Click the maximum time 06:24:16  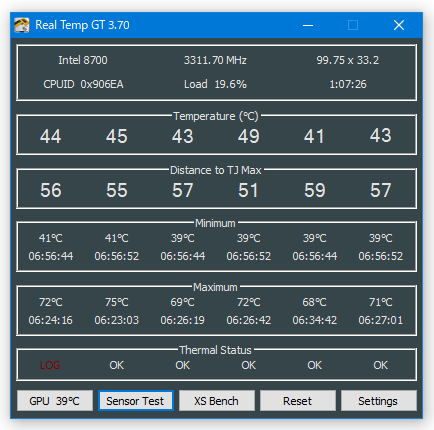50,320
